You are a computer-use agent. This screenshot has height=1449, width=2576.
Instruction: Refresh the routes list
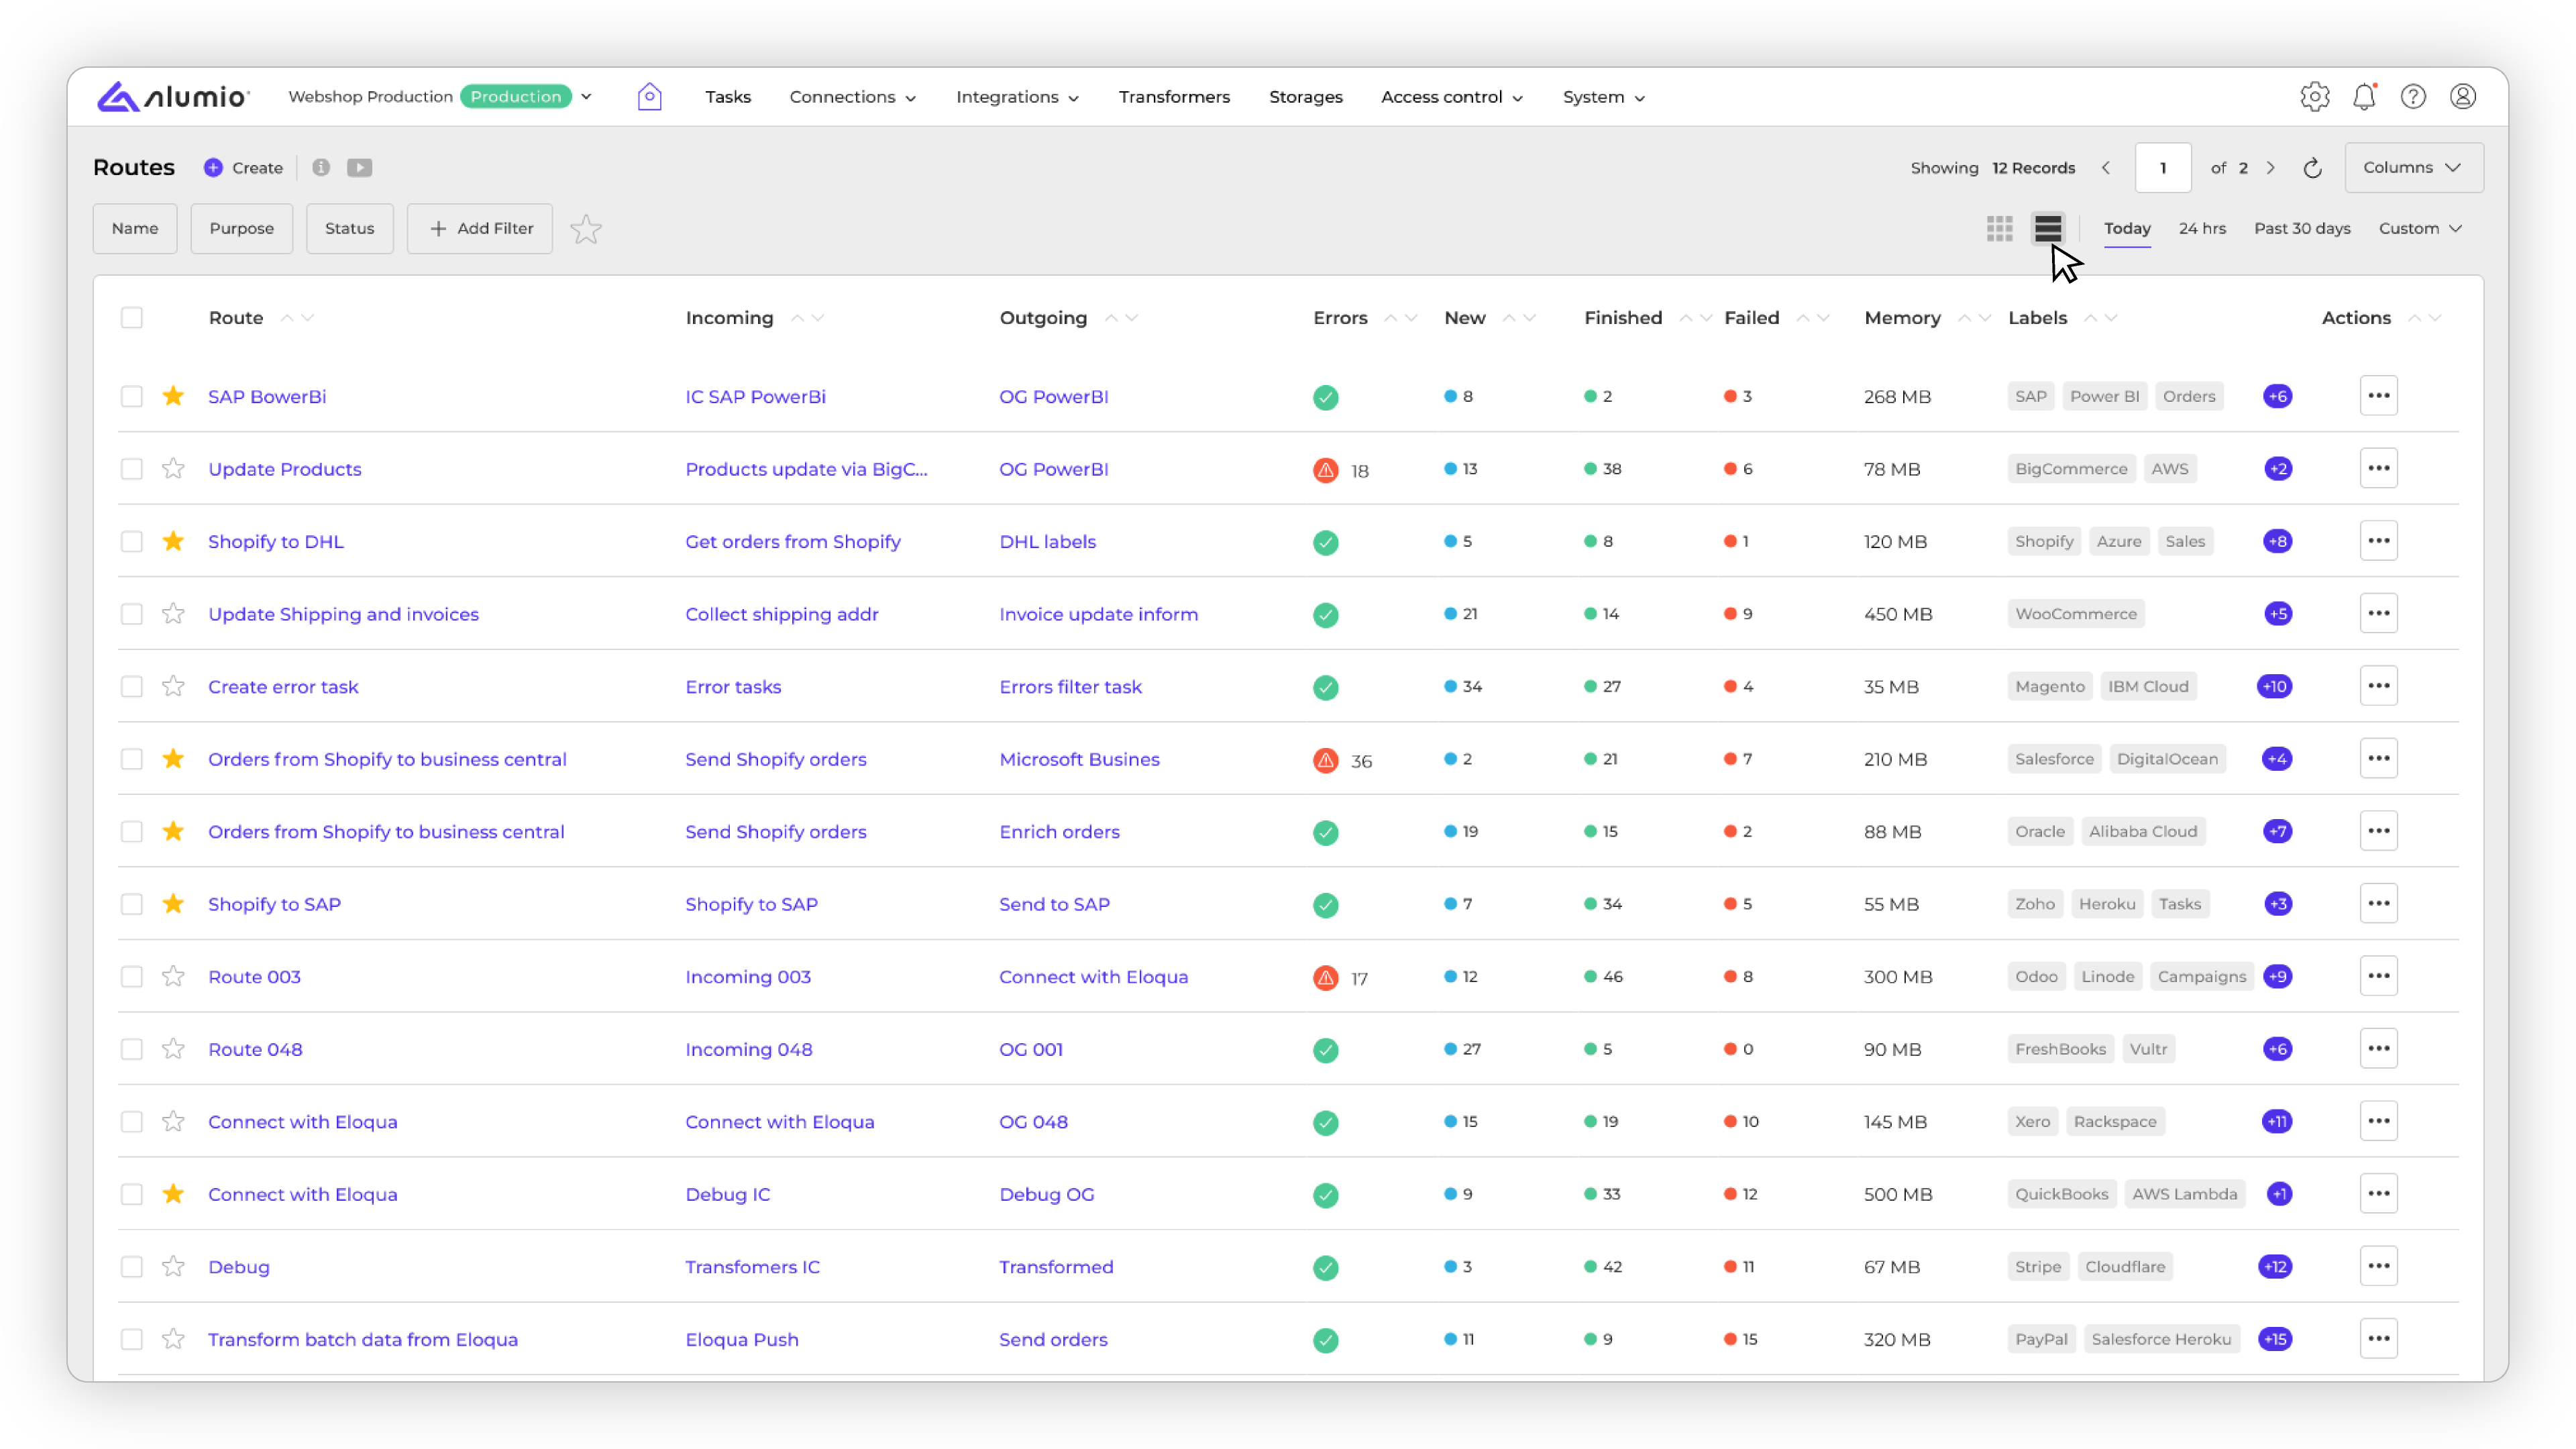pyautogui.click(x=2312, y=168)
